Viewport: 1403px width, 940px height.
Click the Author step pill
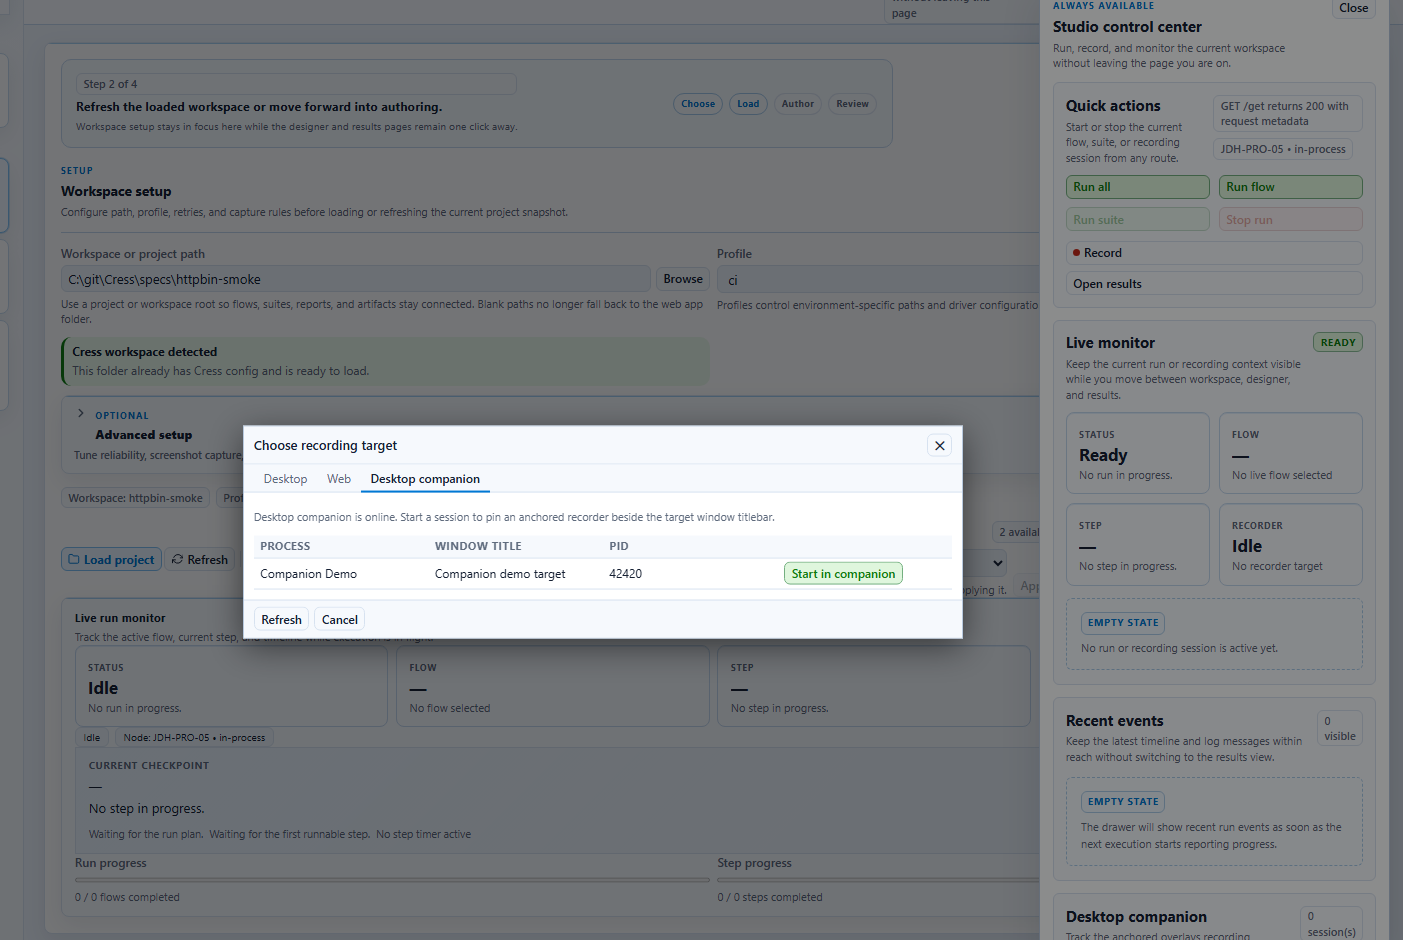click(797, 104)
